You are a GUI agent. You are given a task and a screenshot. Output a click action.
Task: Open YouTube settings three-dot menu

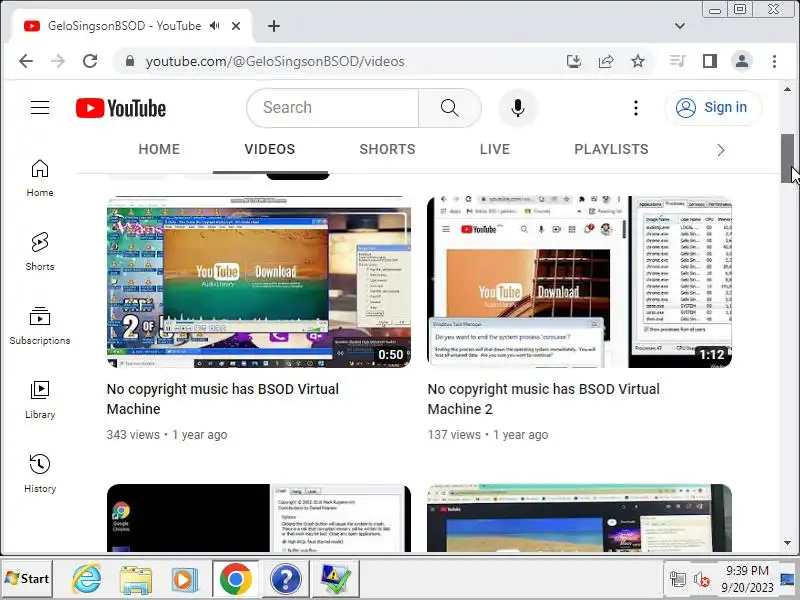636,108
